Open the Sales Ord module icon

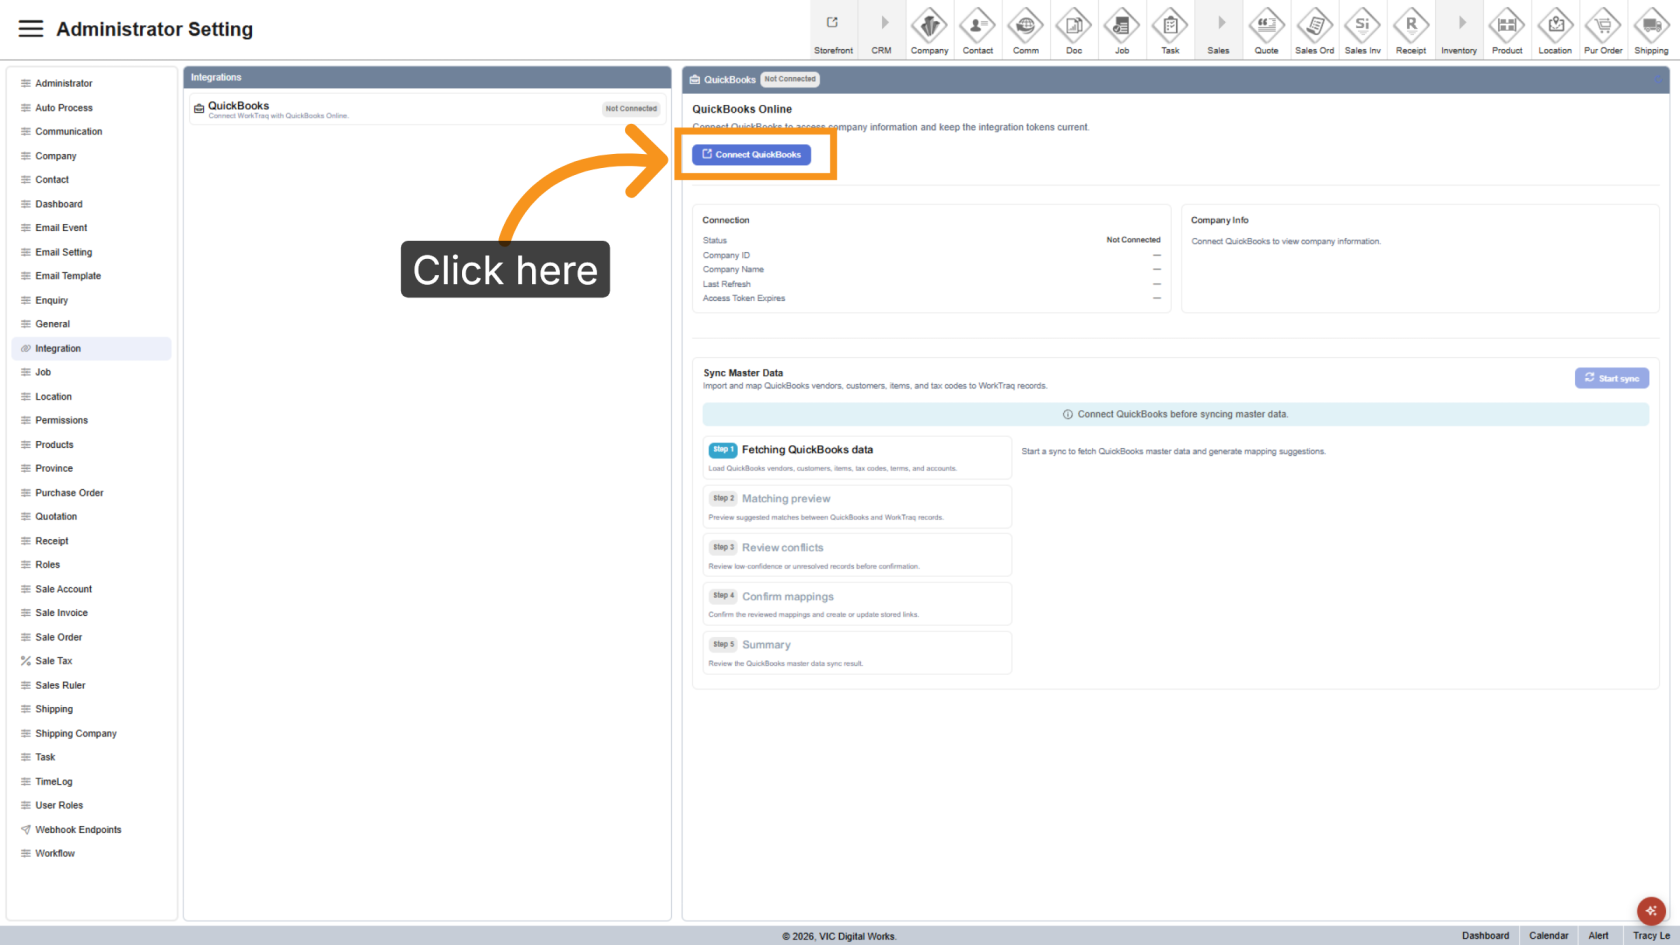[1315, 30]
